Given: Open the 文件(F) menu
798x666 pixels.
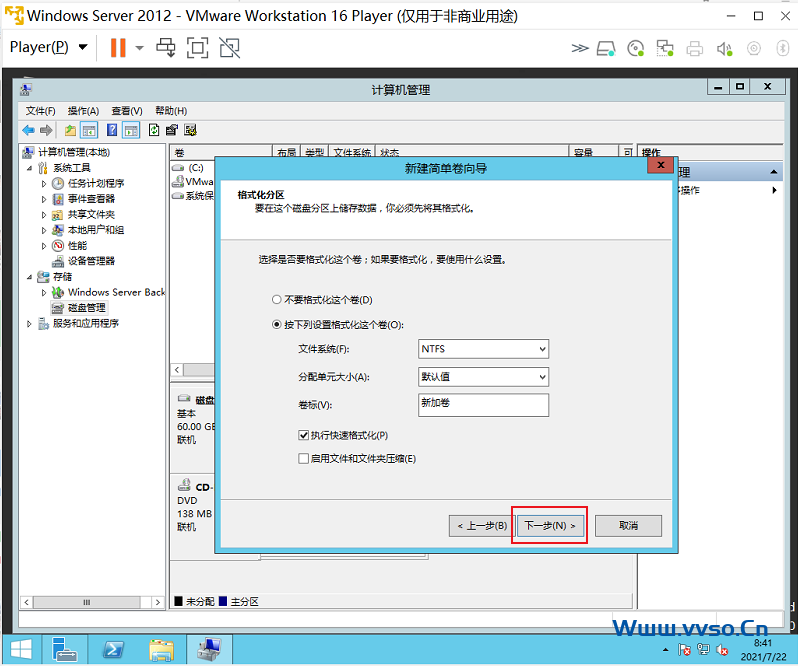Looking at the screenshot, I should pyautogui.click(x=40, y=111).
